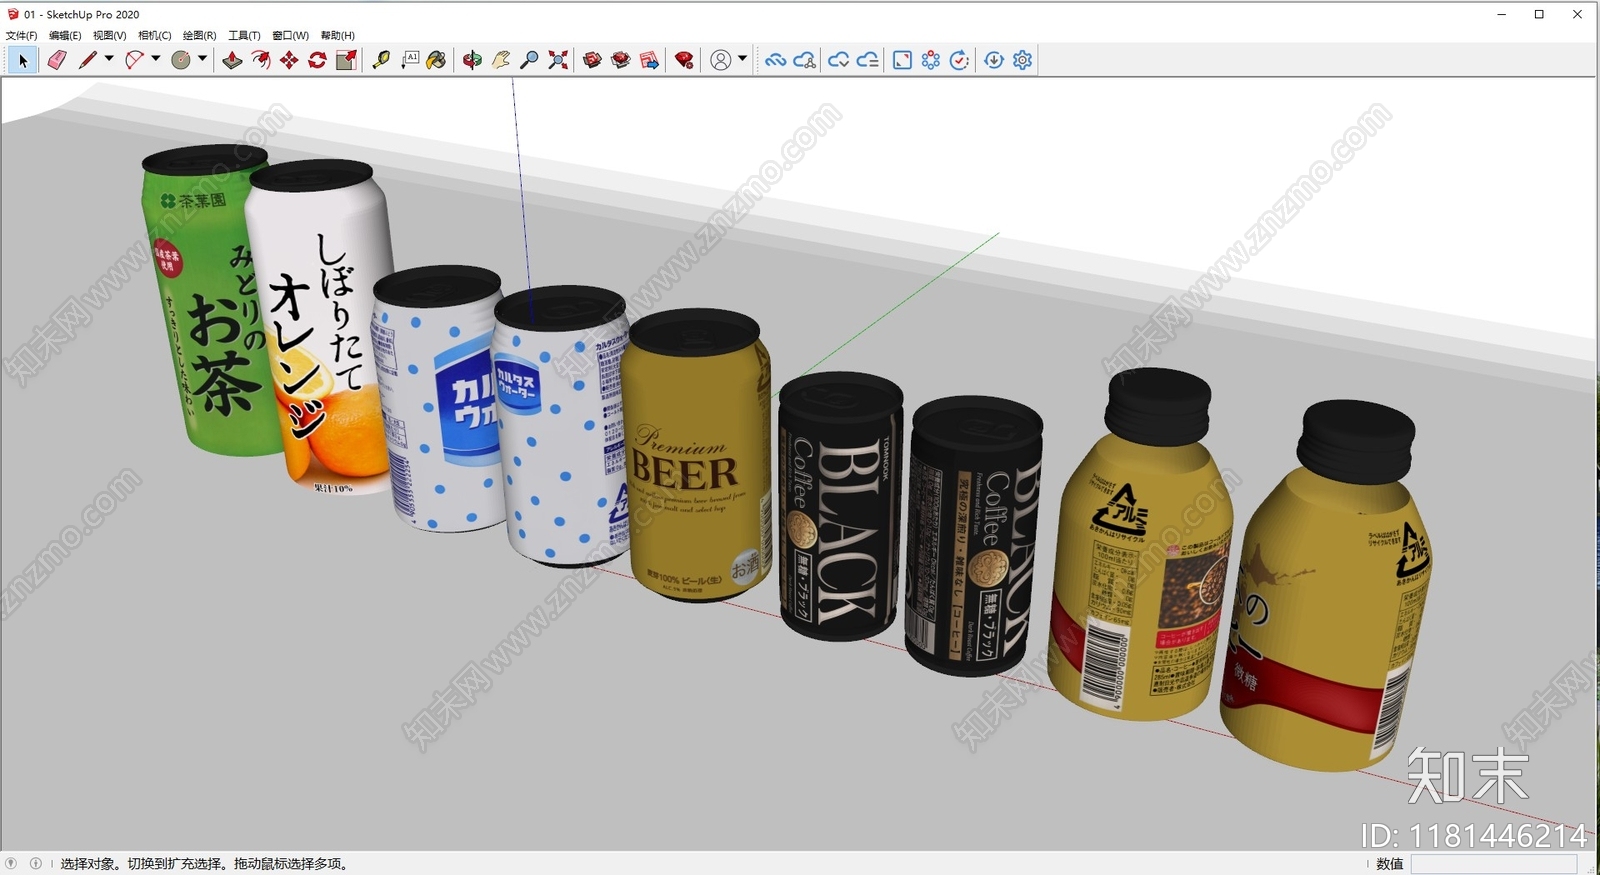Pick the Pan hand tool

pos(501,60)
